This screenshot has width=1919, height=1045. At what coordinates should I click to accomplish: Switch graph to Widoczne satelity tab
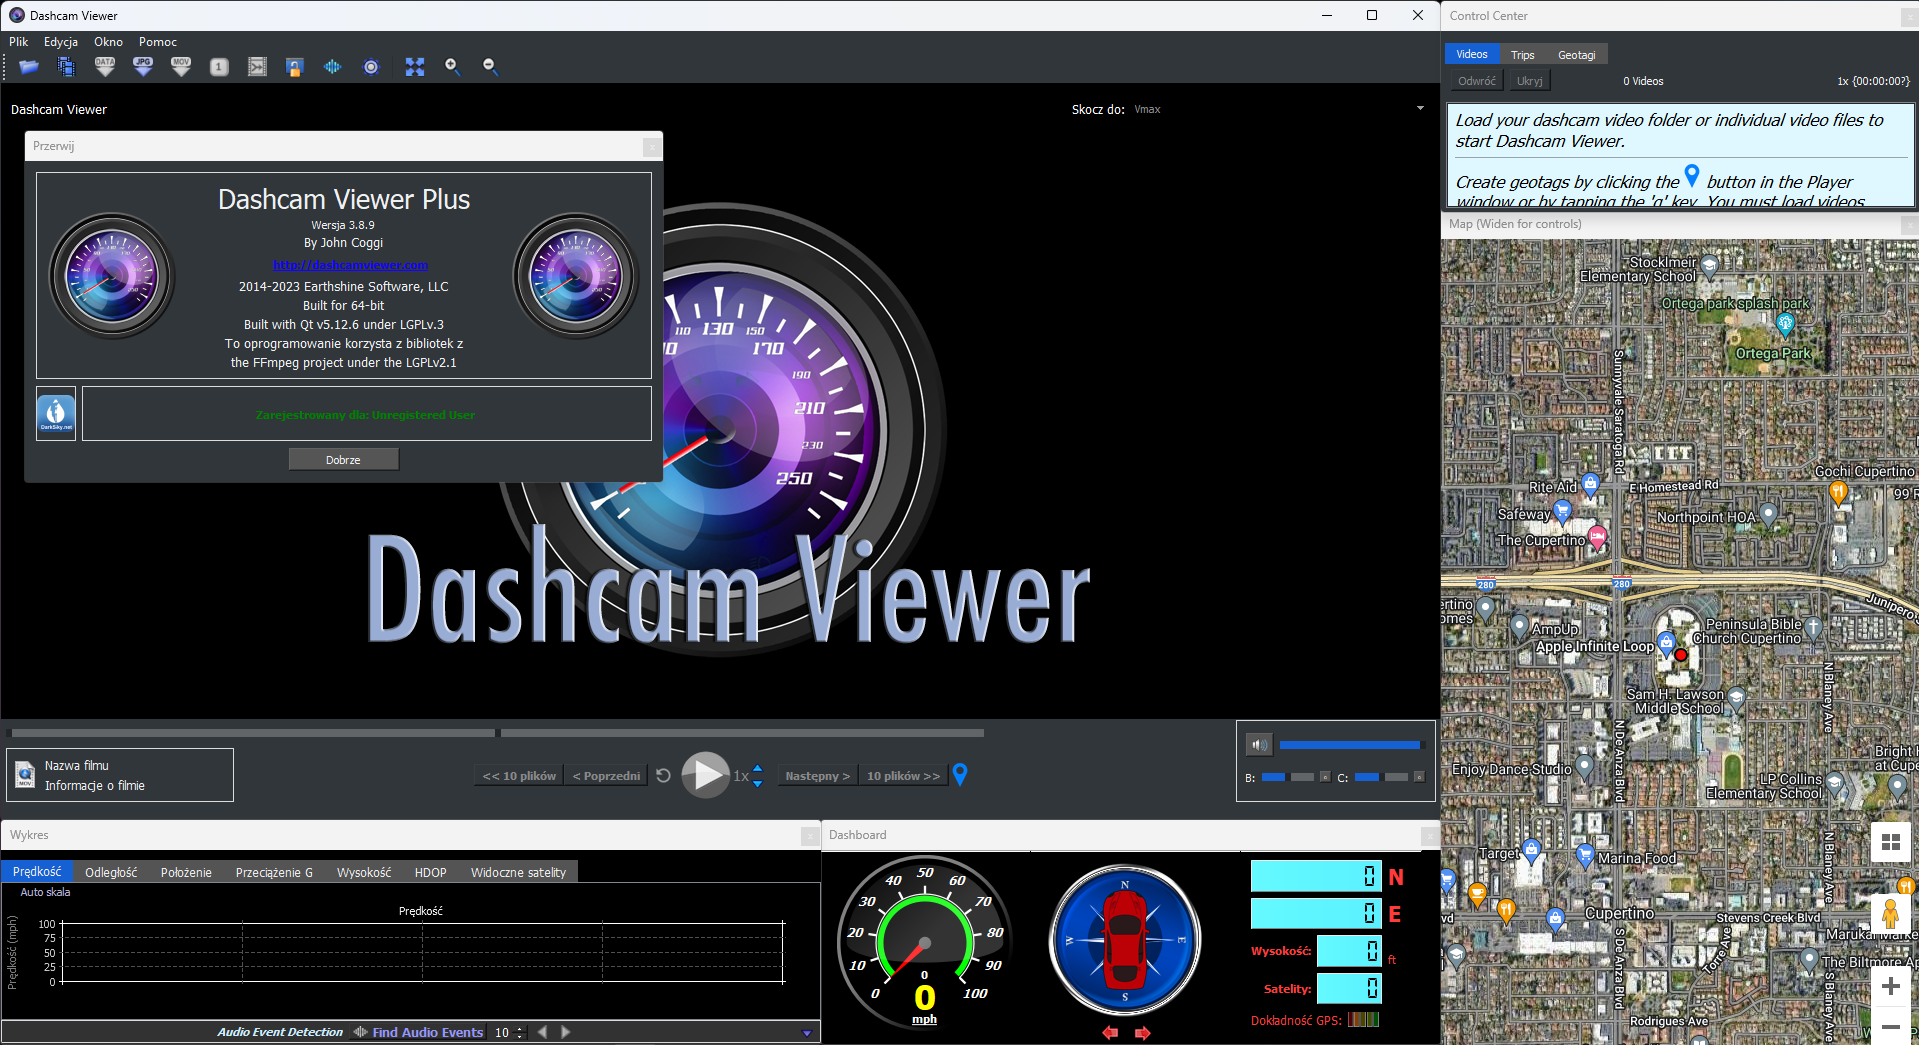[x=518, y=872]
